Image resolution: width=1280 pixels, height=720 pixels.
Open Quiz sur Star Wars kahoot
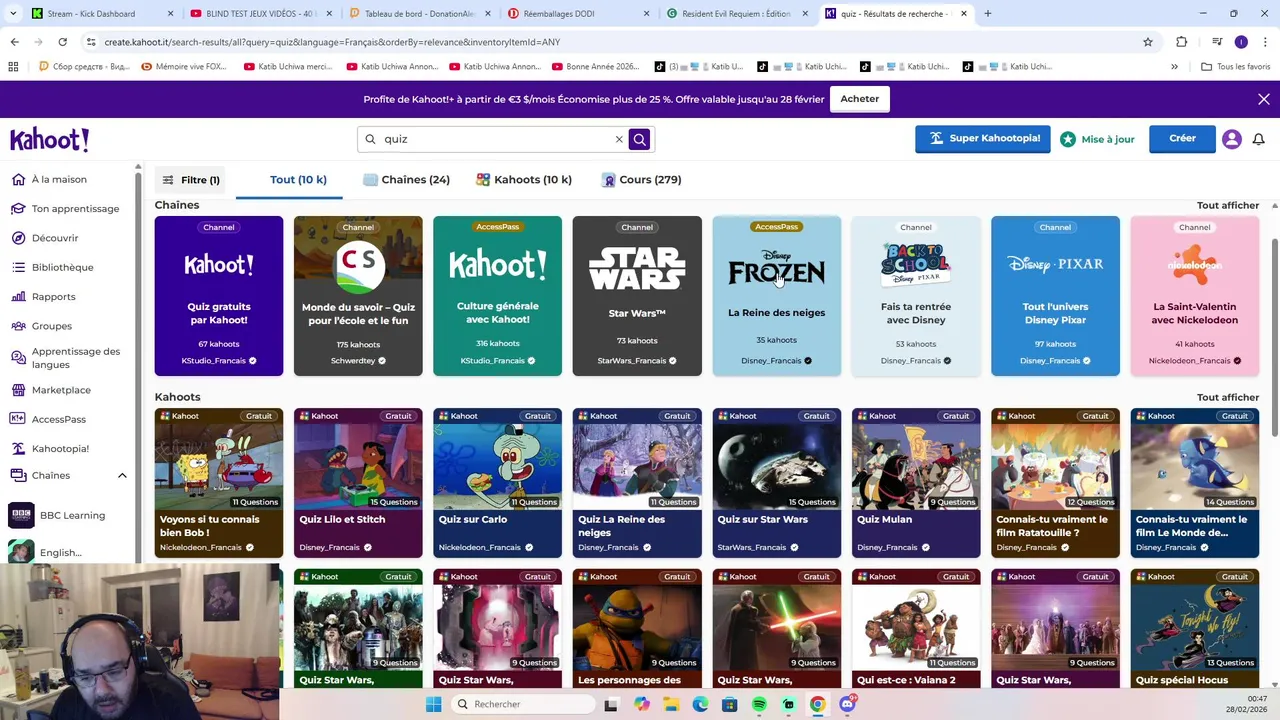click(x=776, y=483)
